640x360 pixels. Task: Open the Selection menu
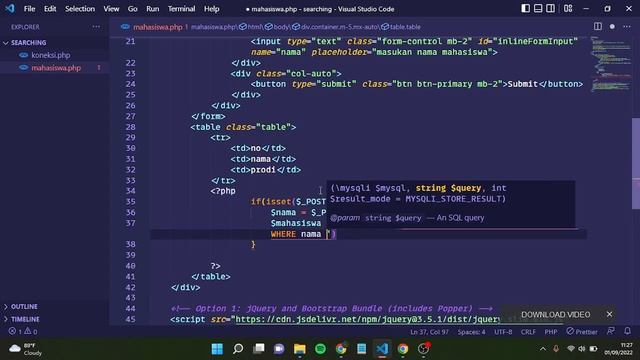pos(80,9)
